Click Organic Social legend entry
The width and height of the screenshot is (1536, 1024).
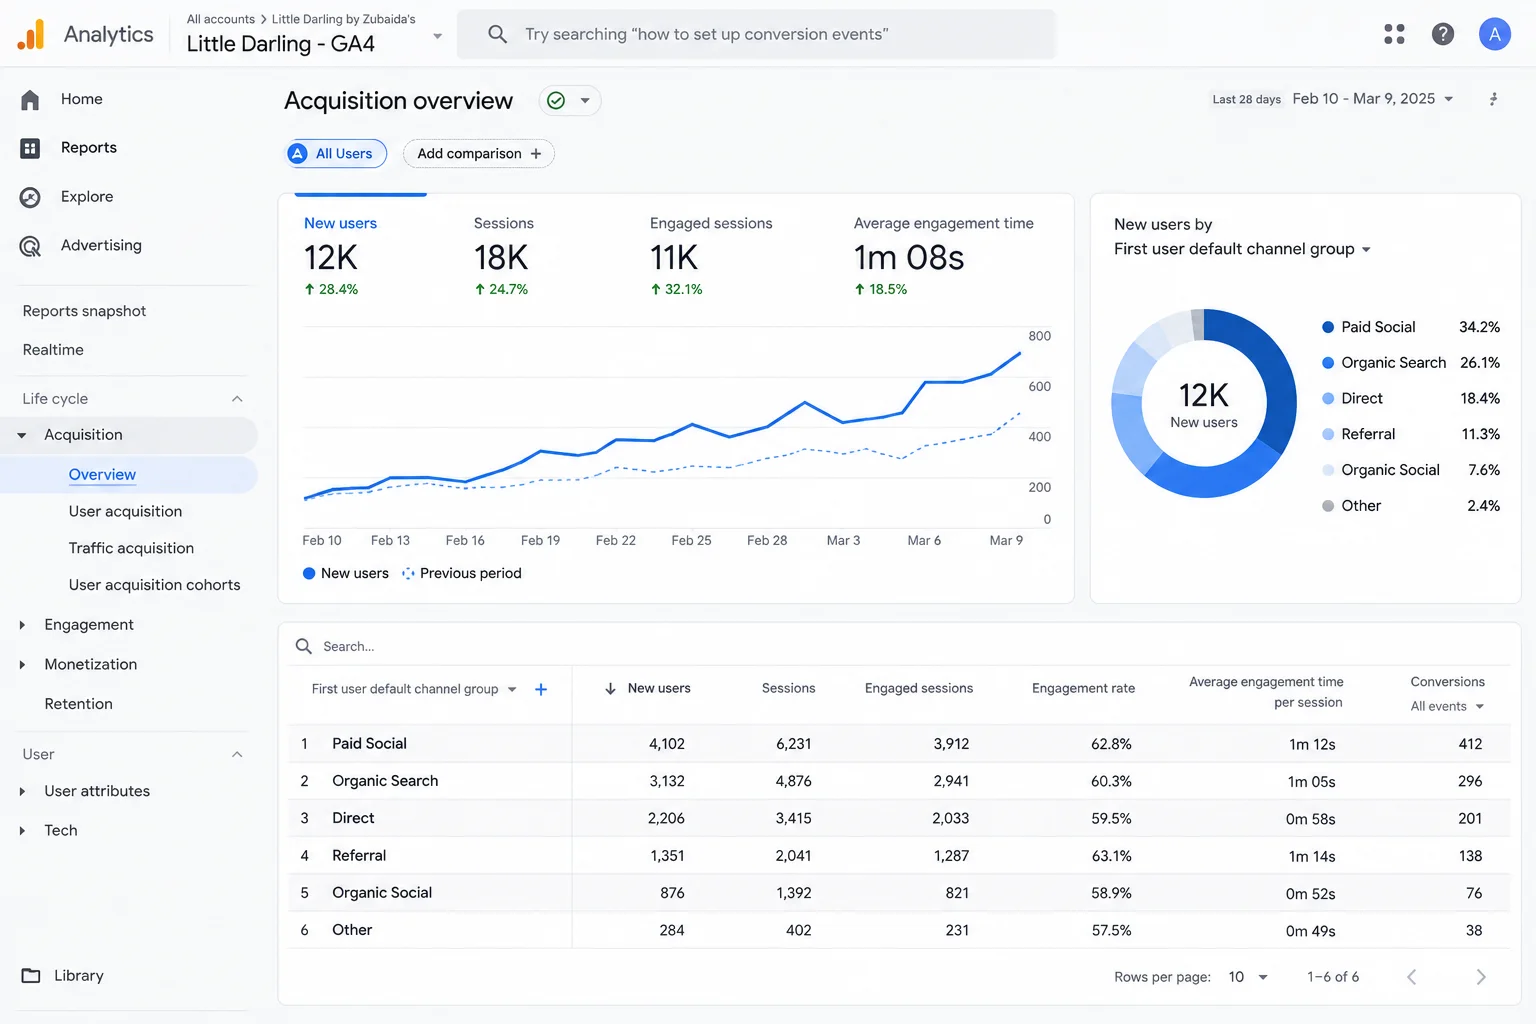click(x=1411, y=470)
